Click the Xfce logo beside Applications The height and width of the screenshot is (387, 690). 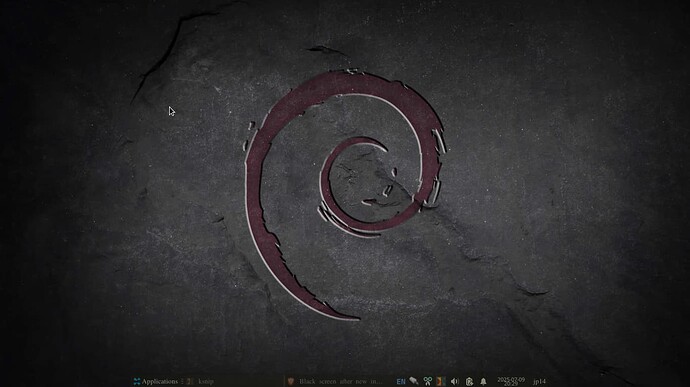click(x=137, y=381)
